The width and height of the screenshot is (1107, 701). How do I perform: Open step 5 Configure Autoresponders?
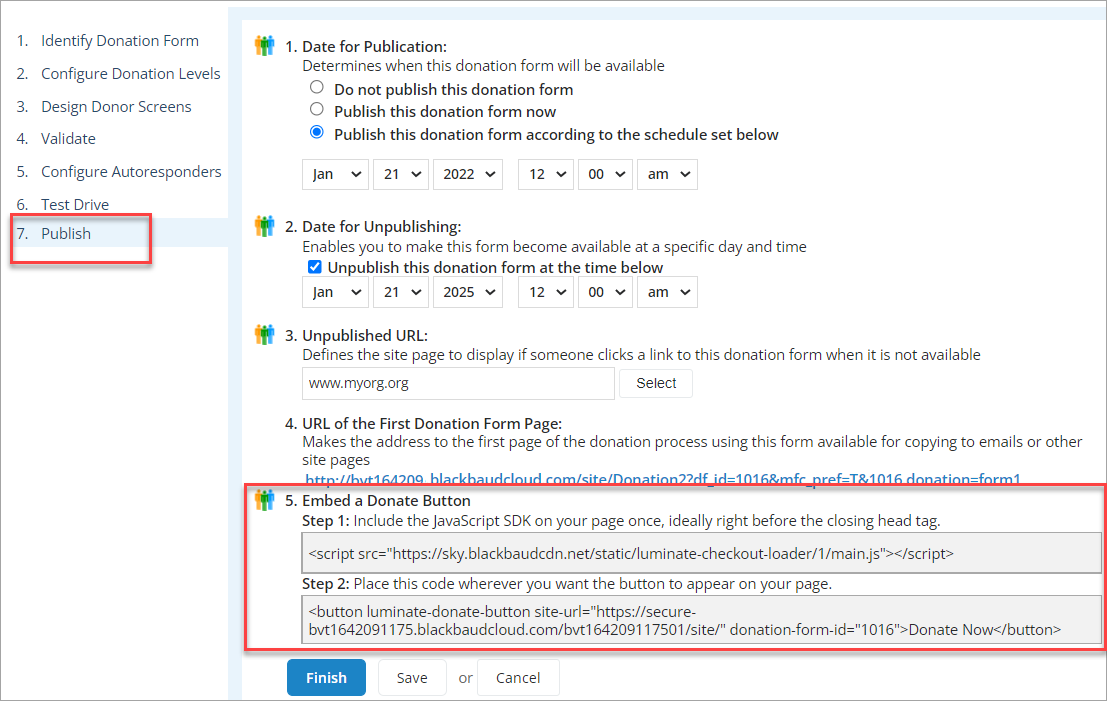point(131,172)
